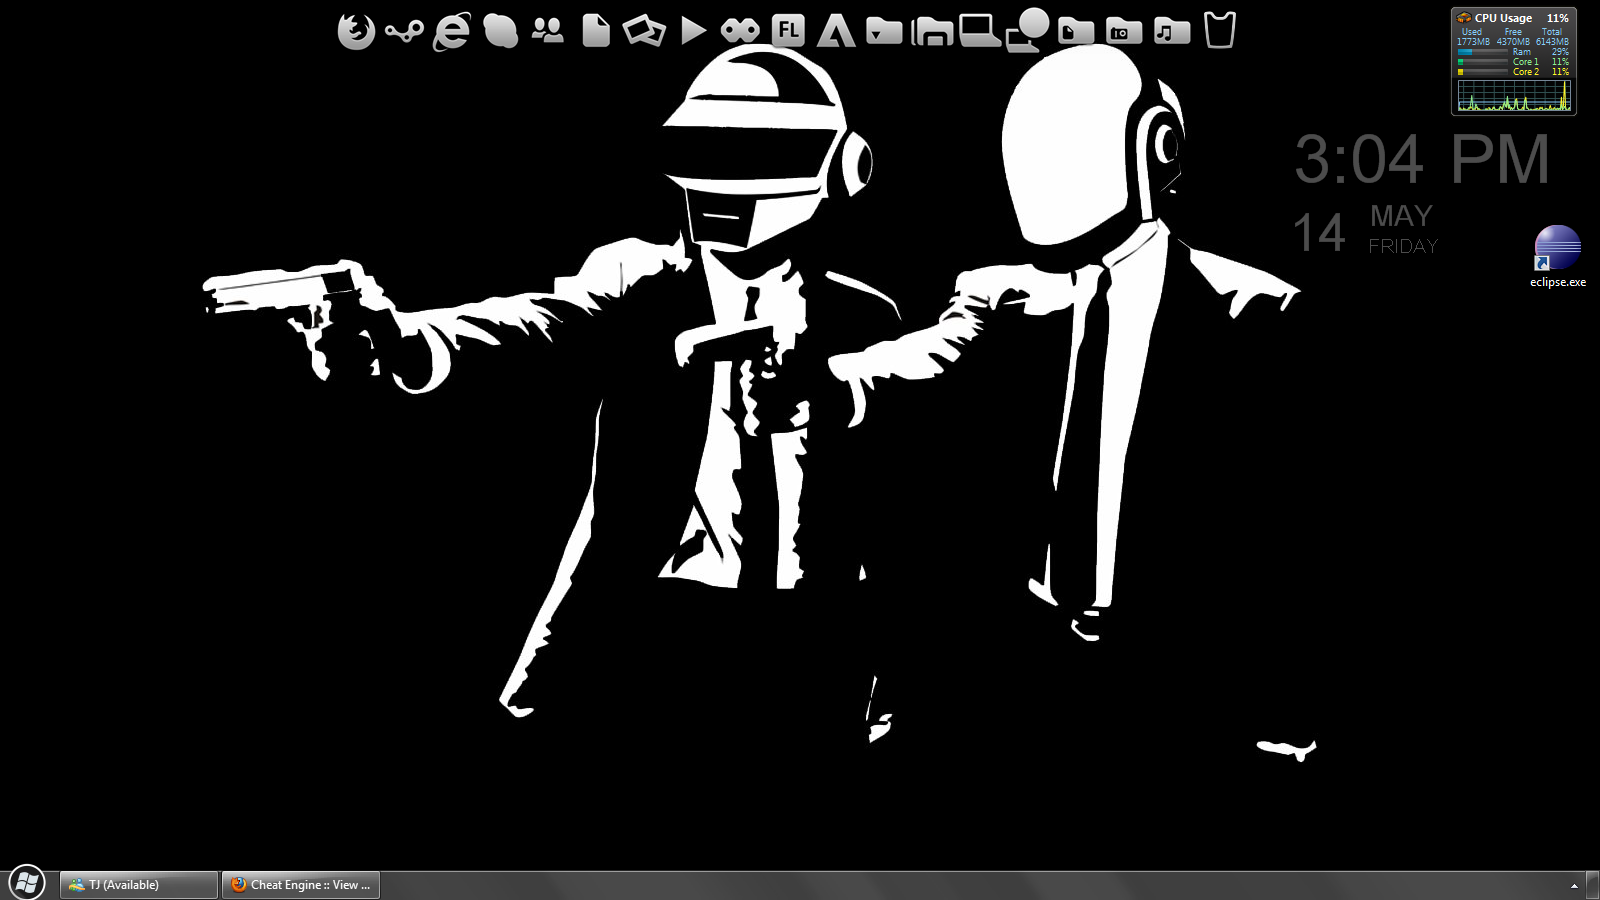Open the music folder dock icon
The image size is (1600, 900).
pos(1172,31)
